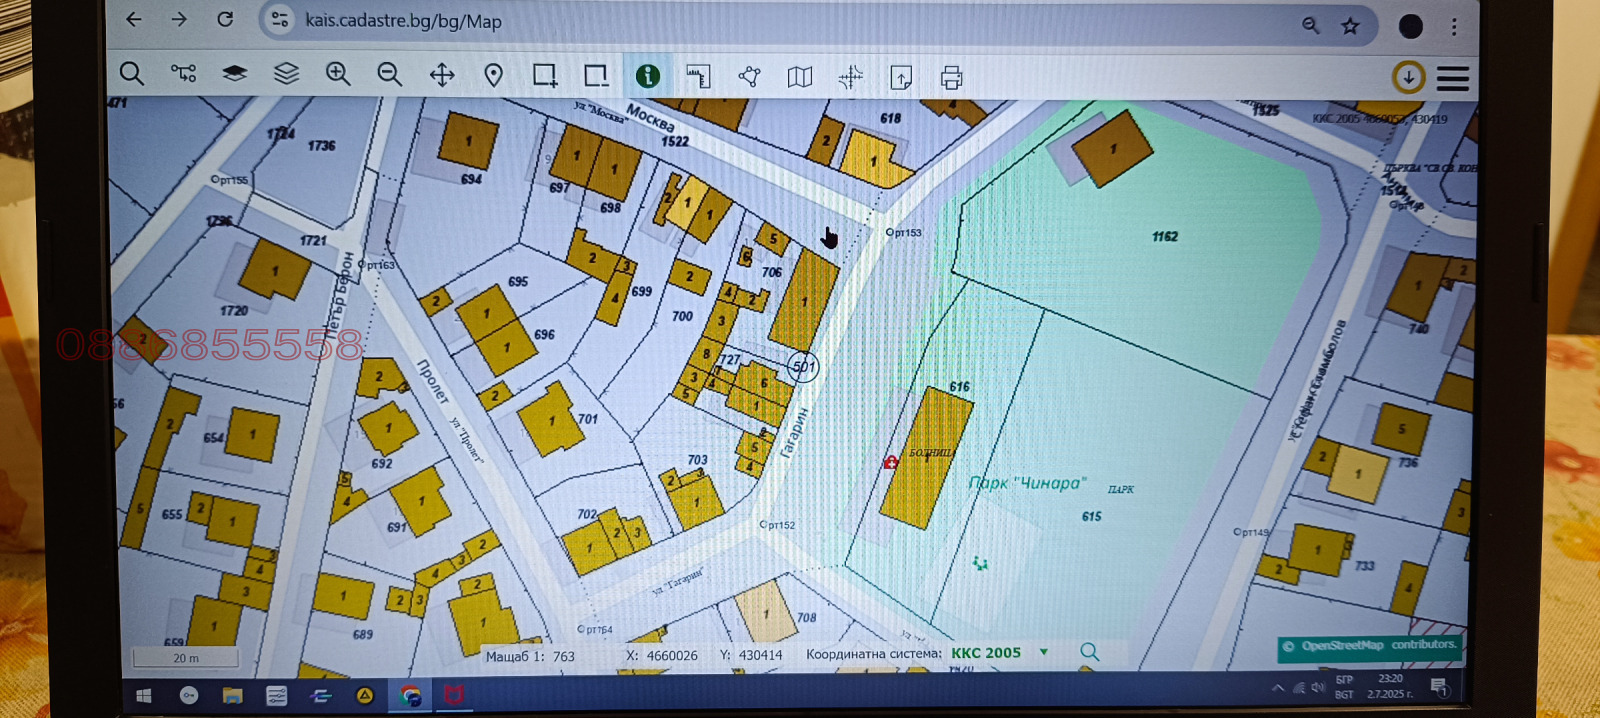The width and height of the screenshot is (1600, 718).
Task: Click the X coordinate value field
Action: click(x=671, y=656)
